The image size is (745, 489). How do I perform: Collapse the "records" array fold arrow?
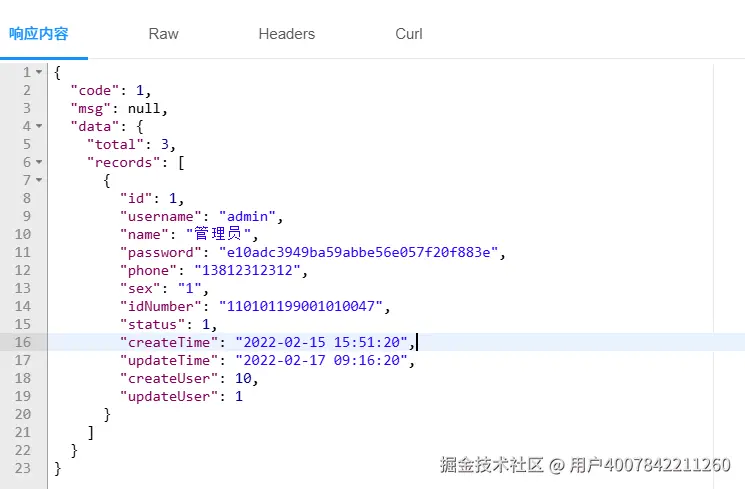click(39, 162)
